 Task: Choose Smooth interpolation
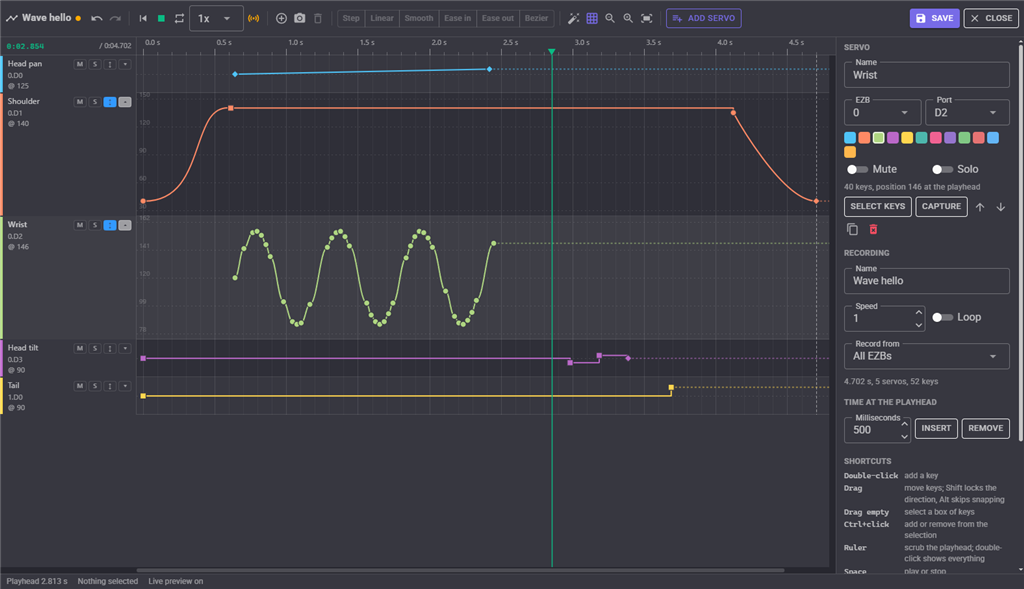(x=419, y=18)
